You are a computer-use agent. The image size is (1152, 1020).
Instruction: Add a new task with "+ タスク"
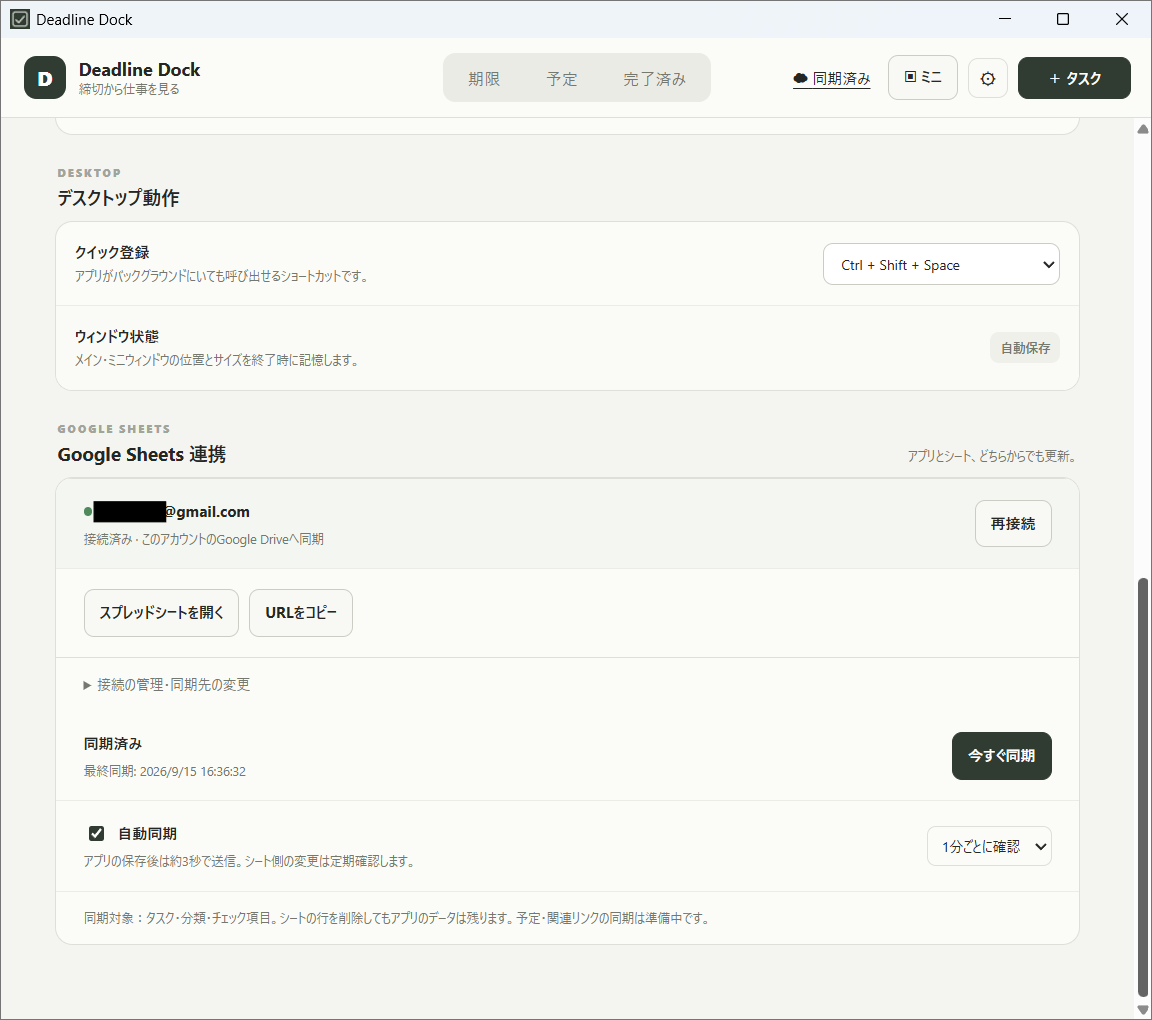(x=1074, y=78)
